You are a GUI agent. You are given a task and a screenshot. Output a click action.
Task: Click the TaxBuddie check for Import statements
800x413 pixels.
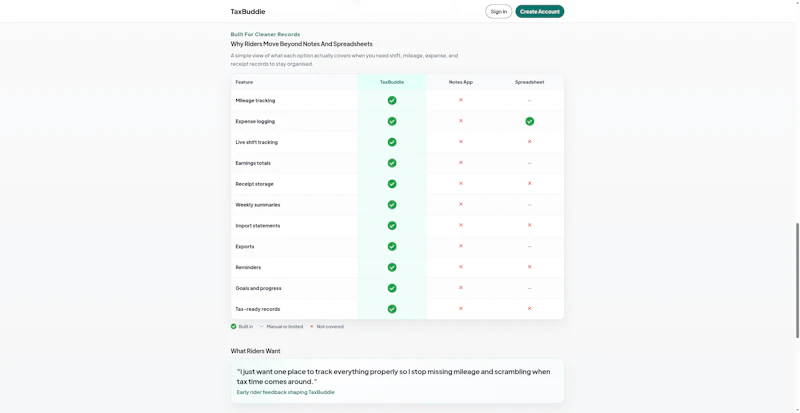tap(392, 226)
